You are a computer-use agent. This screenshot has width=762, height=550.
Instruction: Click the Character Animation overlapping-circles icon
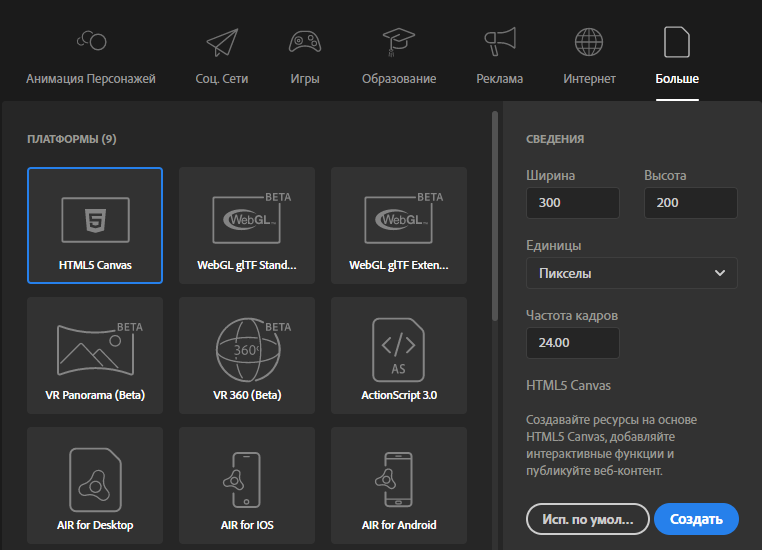[x=91, y=40]
